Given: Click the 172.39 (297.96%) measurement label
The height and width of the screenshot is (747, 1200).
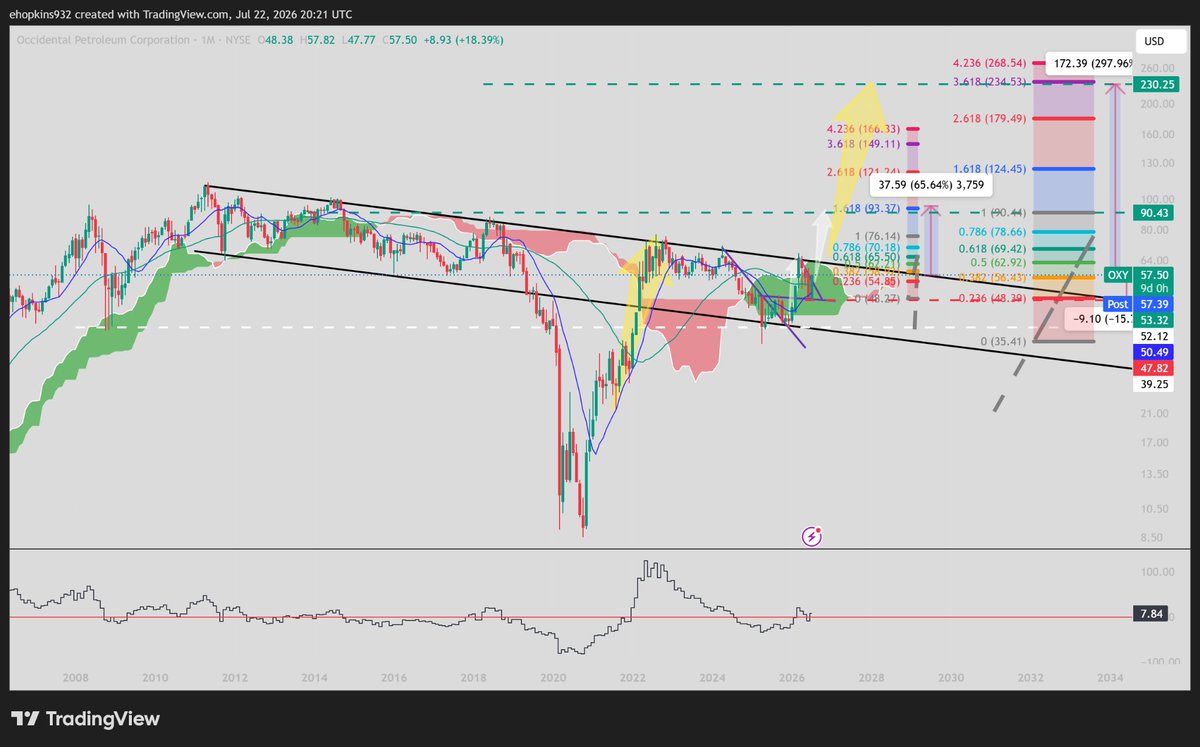Looking at the screenshot, I should [1090, 62].
